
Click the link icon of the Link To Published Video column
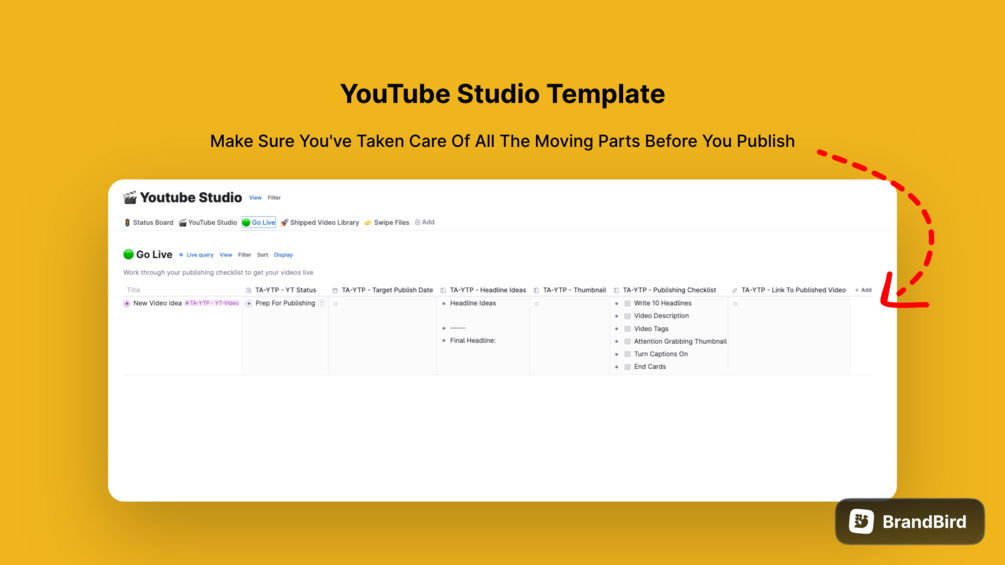click(x=735, y=290)
